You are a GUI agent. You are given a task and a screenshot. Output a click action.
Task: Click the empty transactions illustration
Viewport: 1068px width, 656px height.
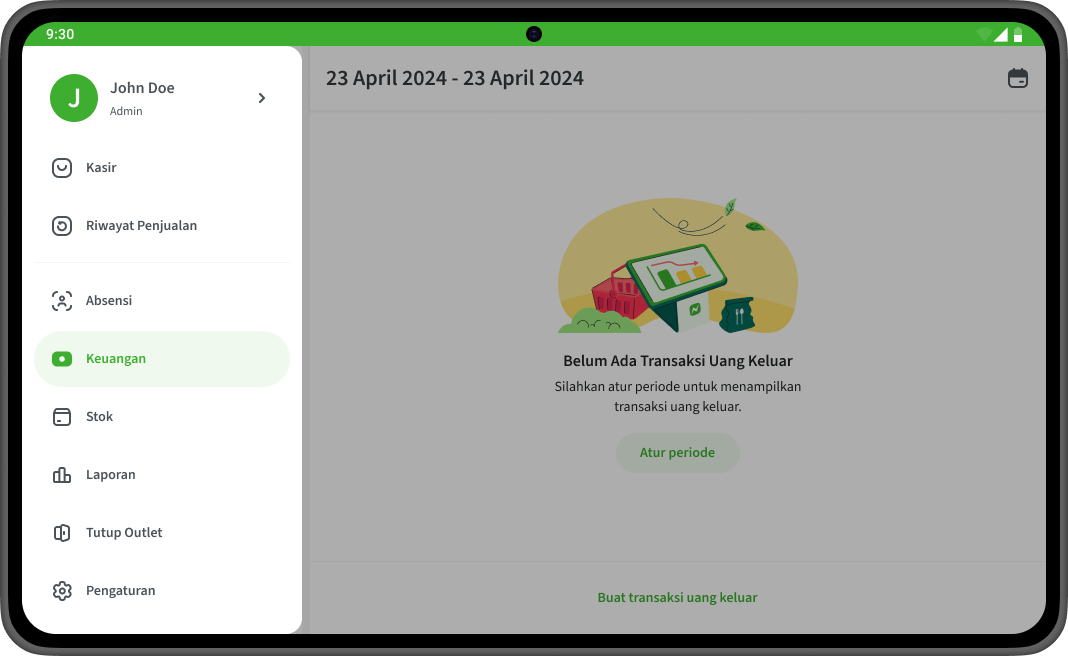pyautogui.click(x=678, y=266)
